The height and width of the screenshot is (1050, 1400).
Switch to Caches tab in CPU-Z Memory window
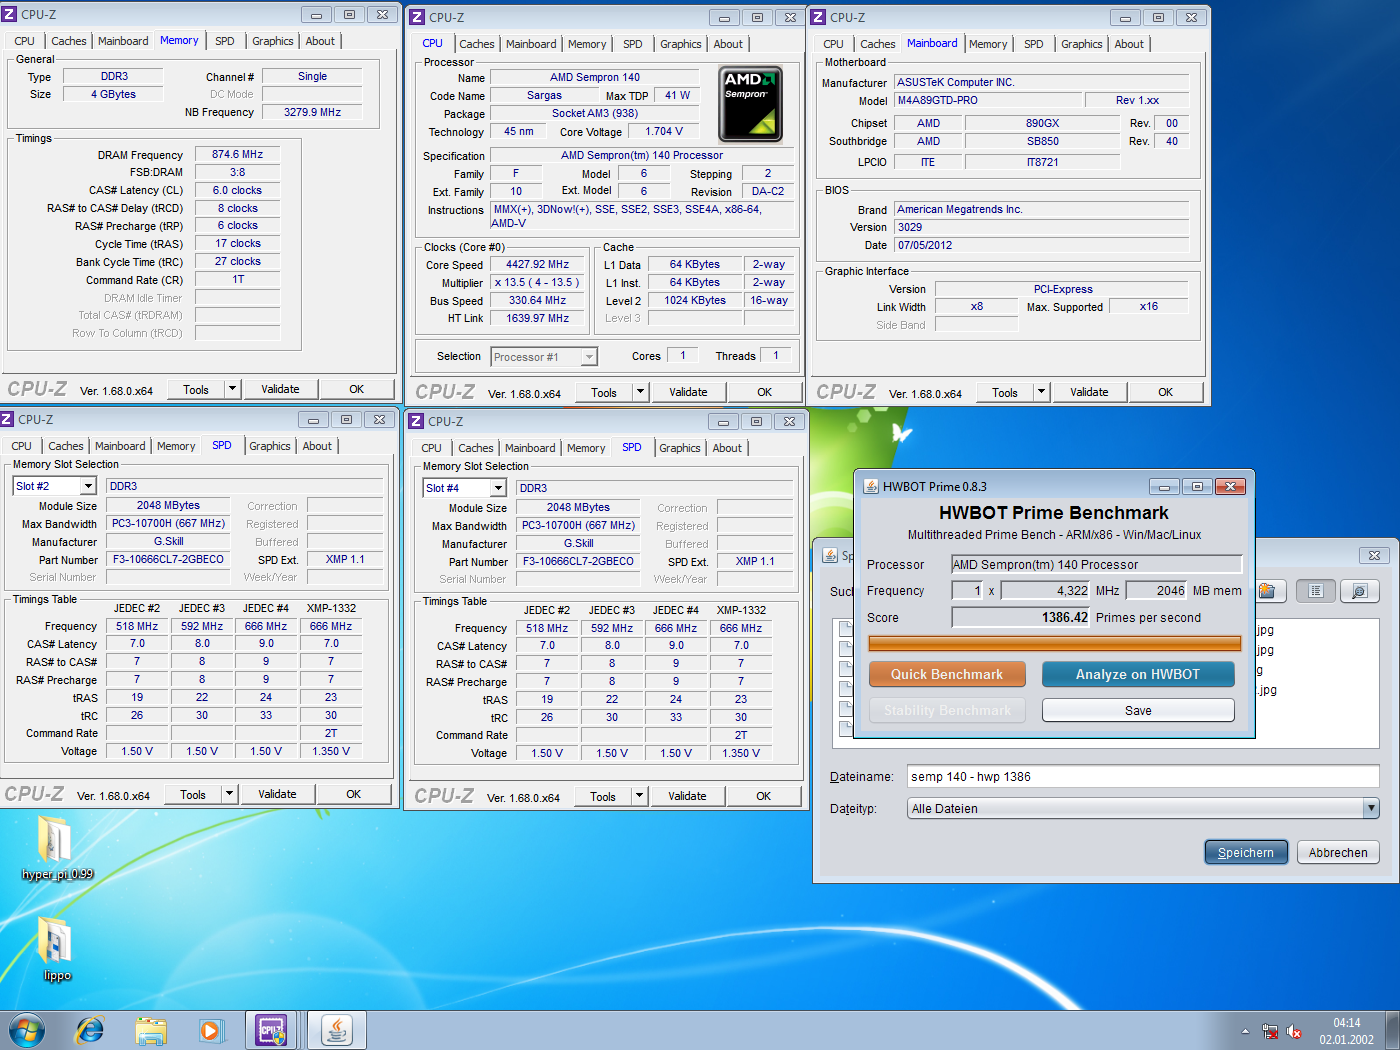tap(68, 41)
